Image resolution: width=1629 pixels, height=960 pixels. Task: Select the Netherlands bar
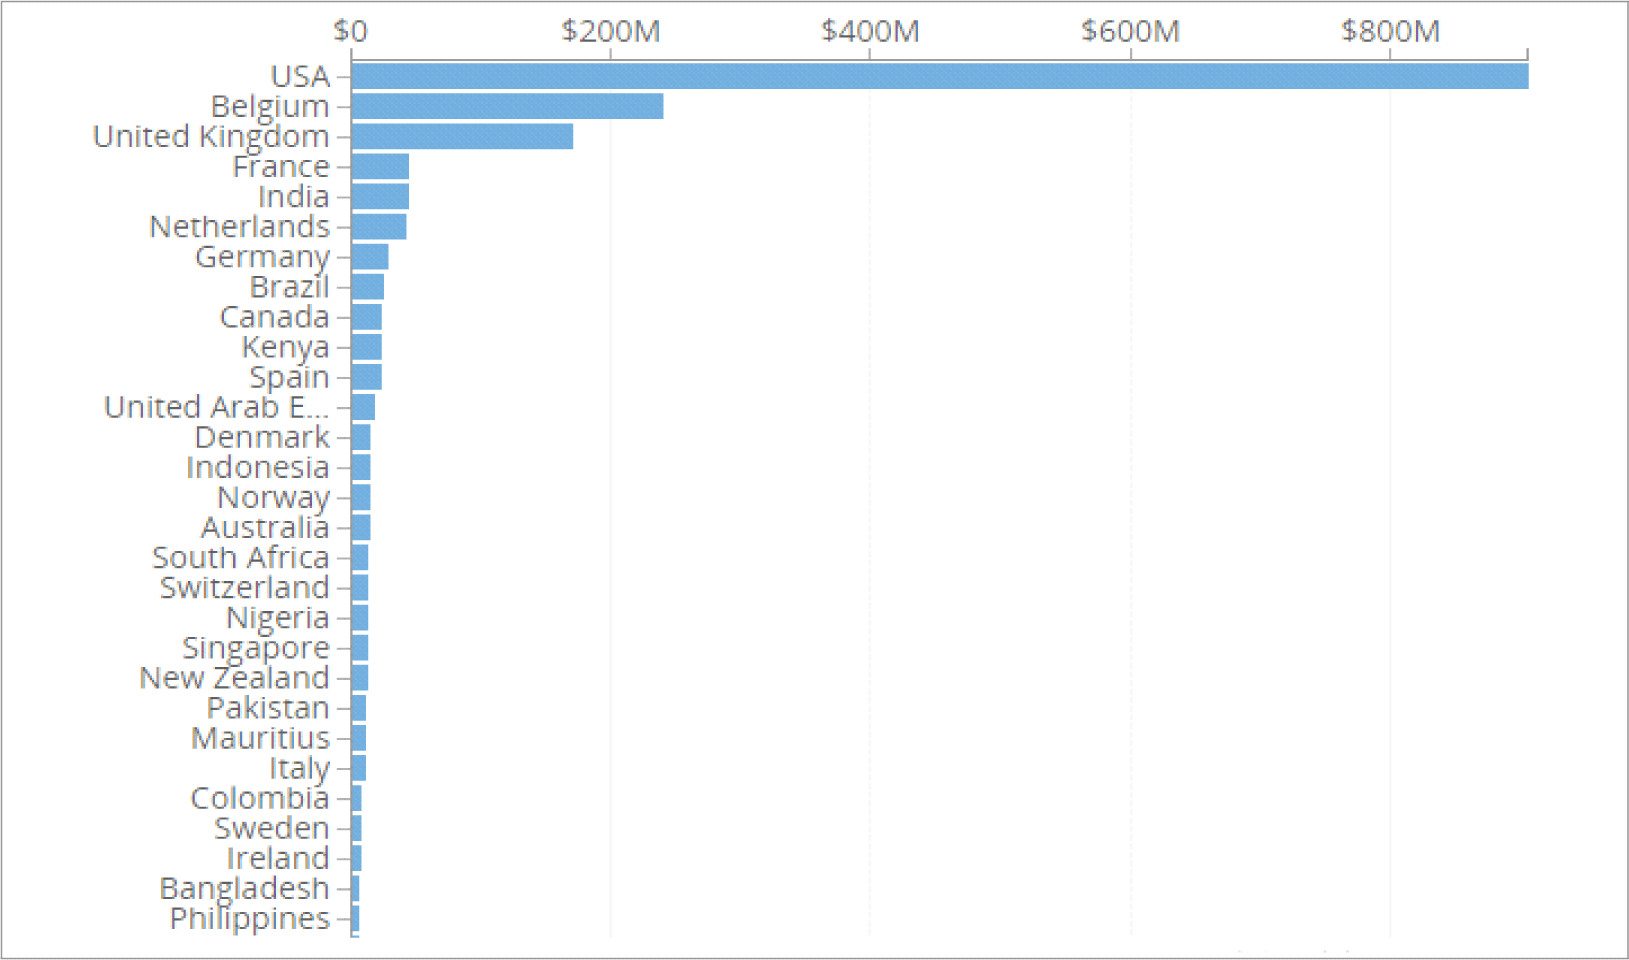(x=379, y=226)
